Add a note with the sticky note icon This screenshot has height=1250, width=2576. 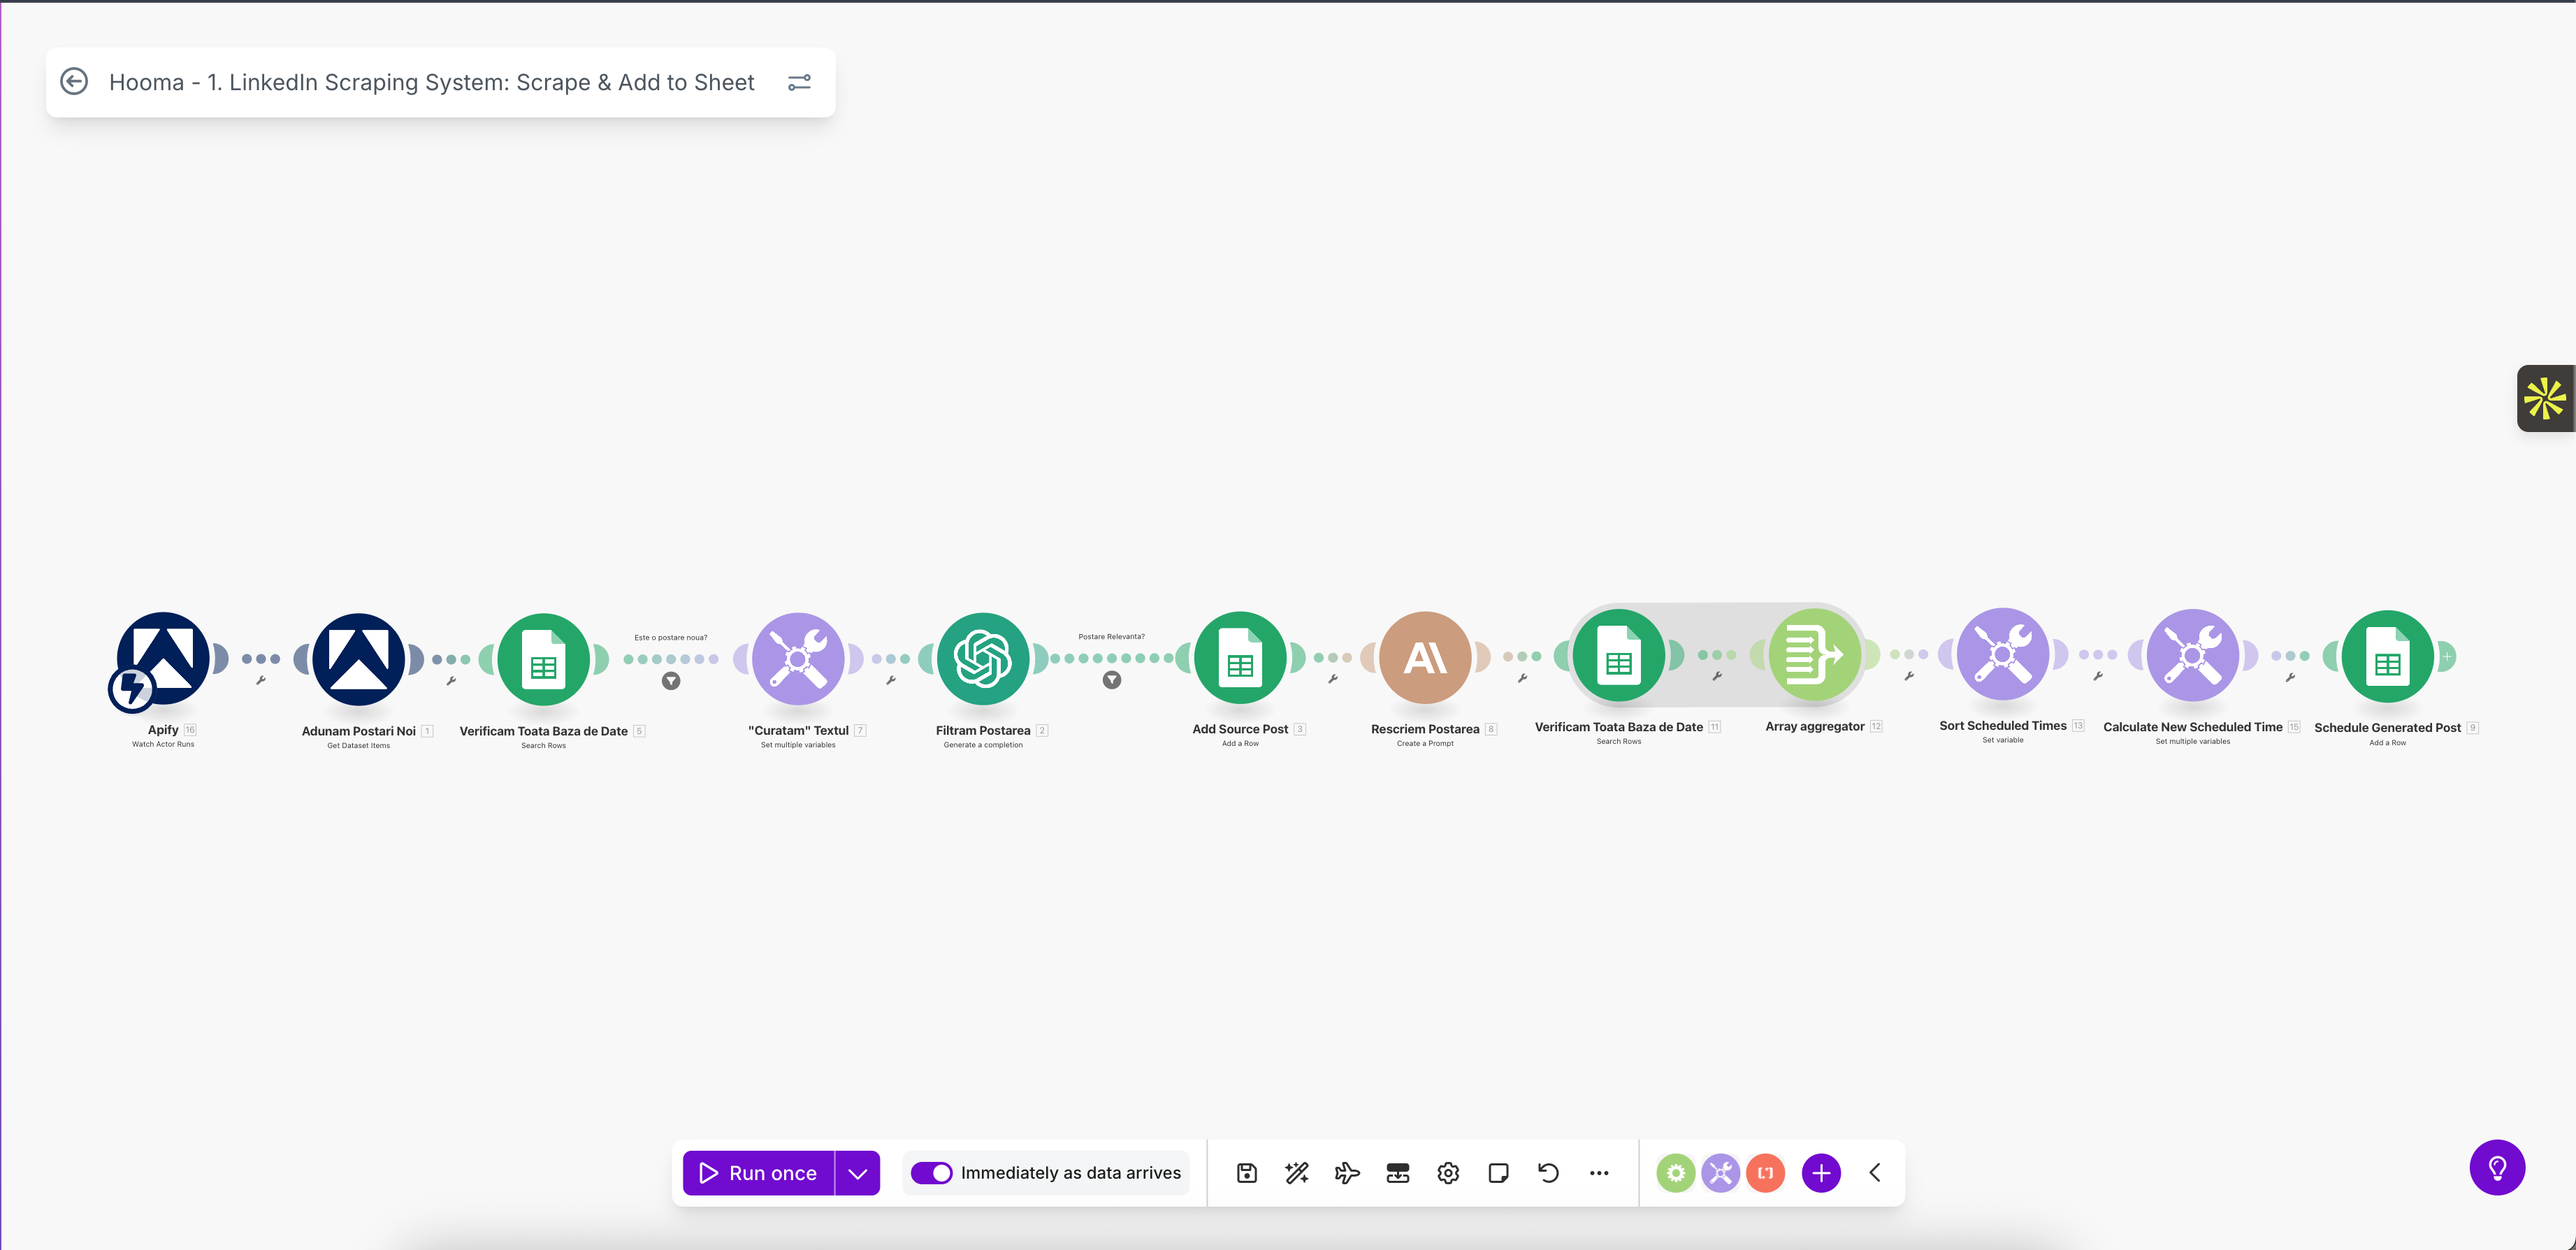1498,1173
